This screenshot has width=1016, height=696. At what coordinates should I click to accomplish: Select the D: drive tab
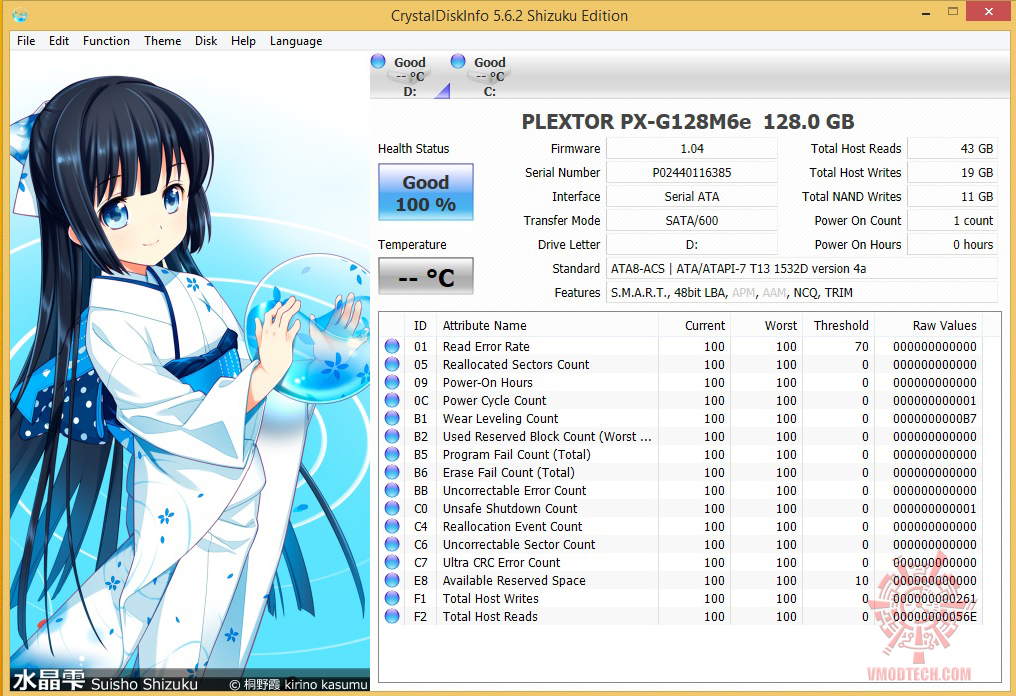(x=410, y=76)
